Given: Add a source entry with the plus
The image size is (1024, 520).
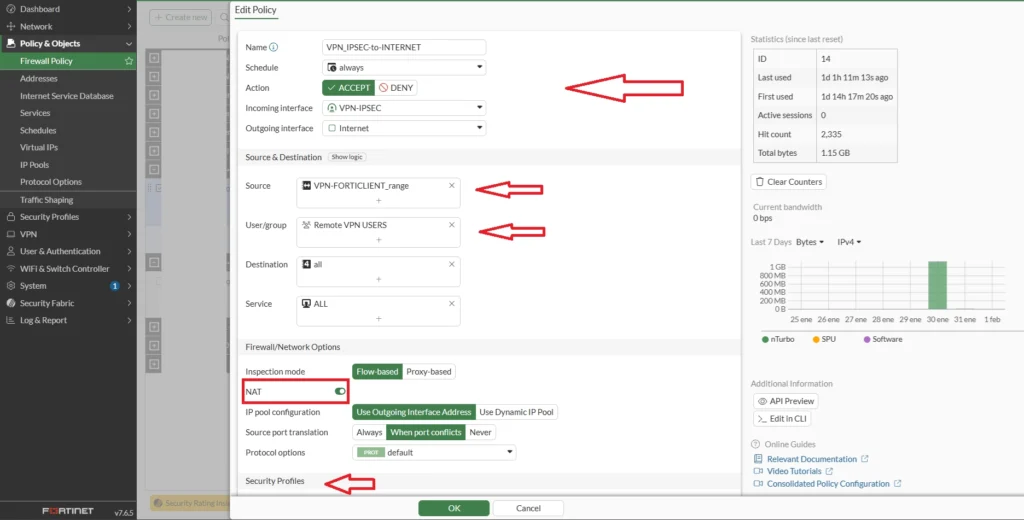Looking at the screenshot, I should [x=378, y=201].
